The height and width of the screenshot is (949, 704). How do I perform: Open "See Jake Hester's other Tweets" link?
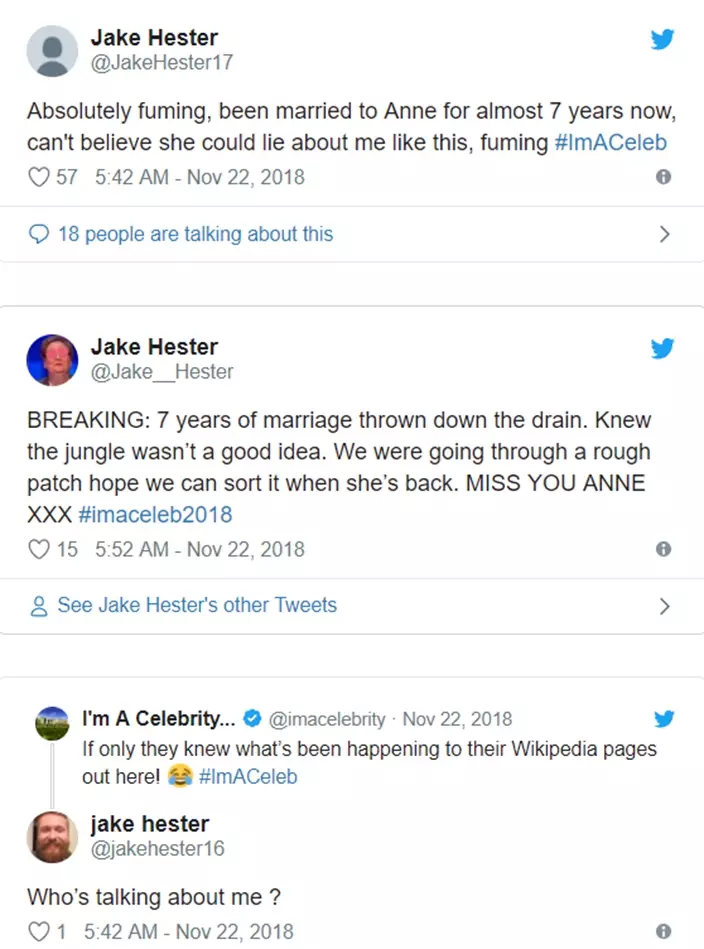[x=197, y=605]
